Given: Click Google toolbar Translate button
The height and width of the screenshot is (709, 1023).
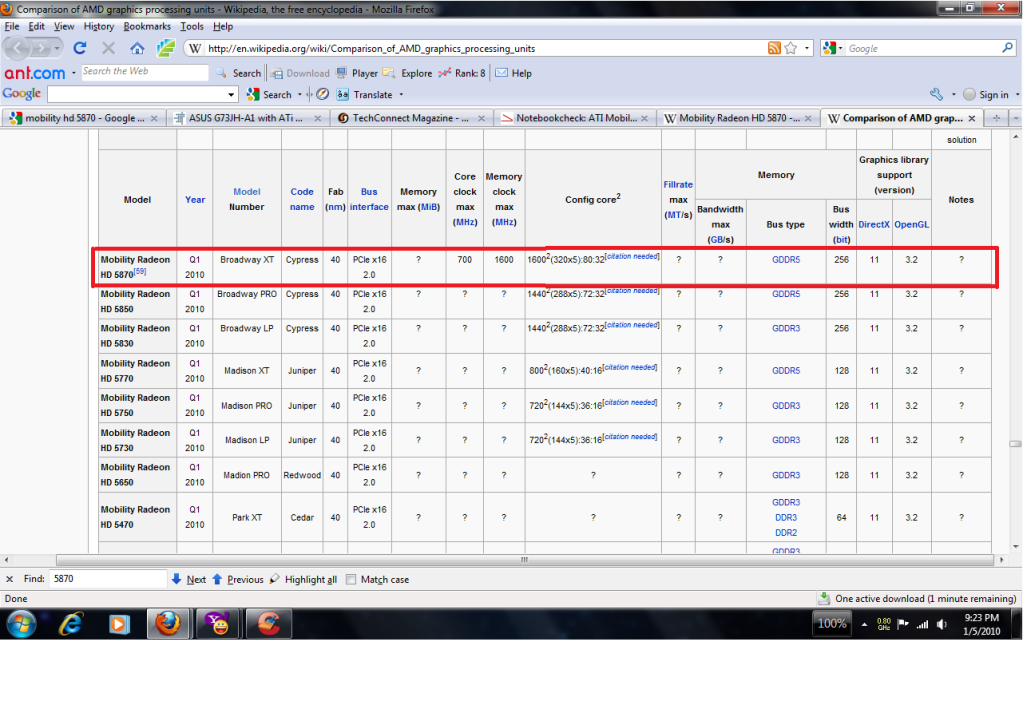Looking at the screenshot, I should (365, 95).
